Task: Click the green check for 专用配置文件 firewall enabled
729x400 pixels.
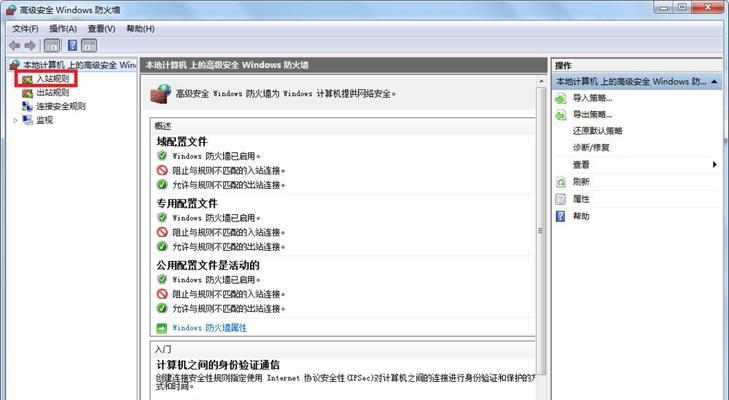Action: click(162, 217)
